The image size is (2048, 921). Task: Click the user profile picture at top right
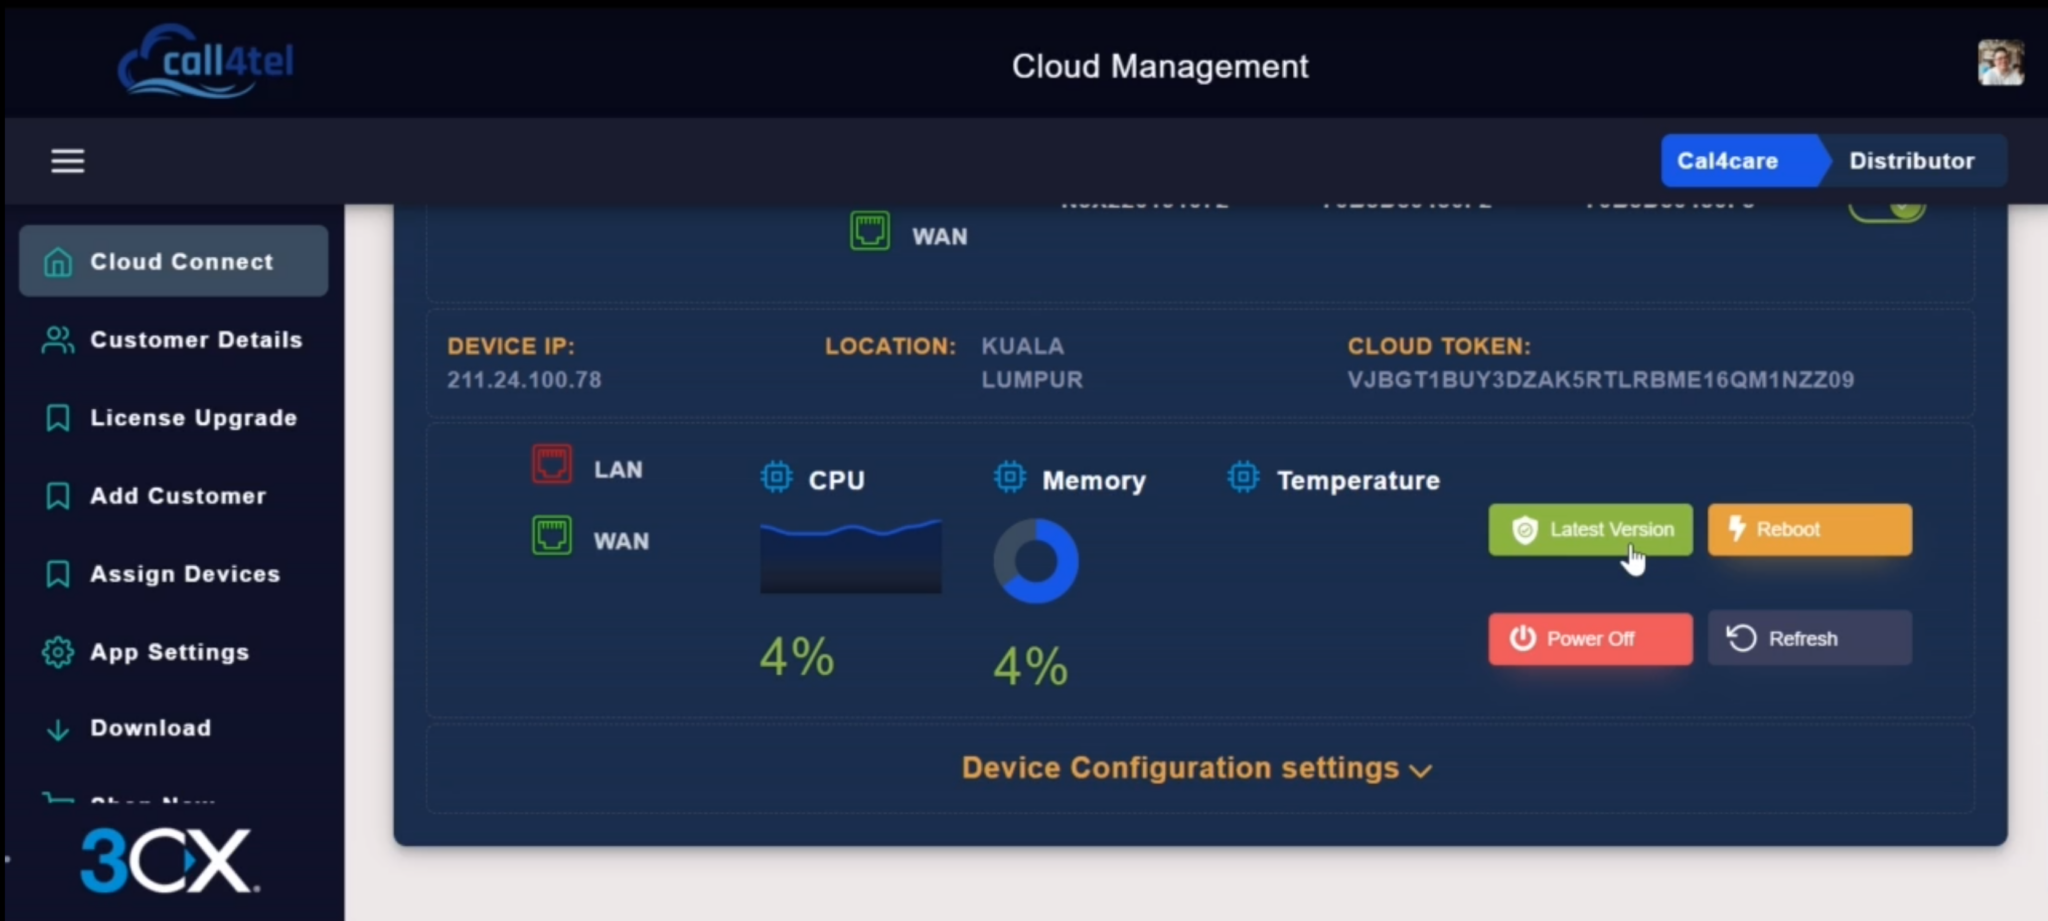tap(1999, 62)
